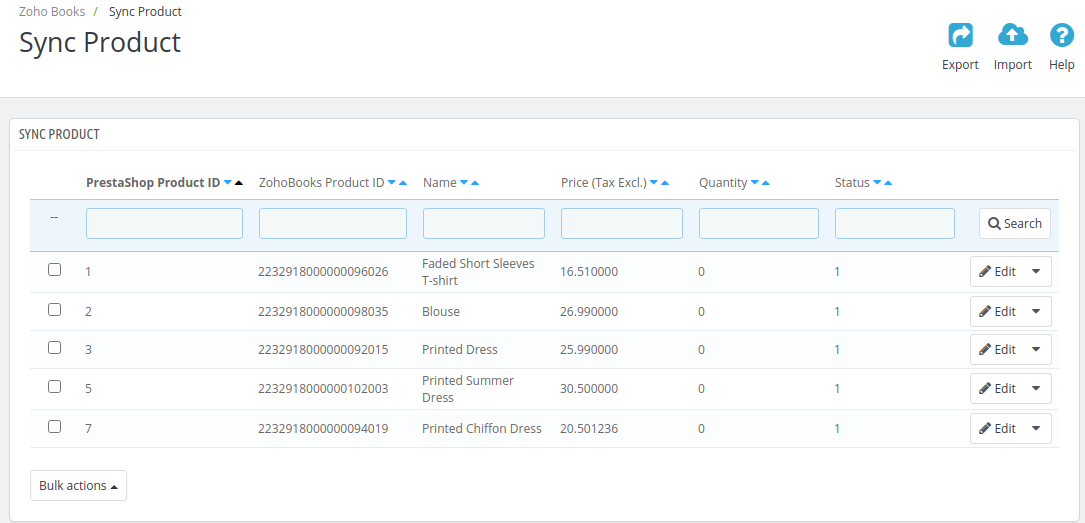Sort PrestaShop Product ID descending
This screenshot has height=523, width=1085.
tap(228, 183)
